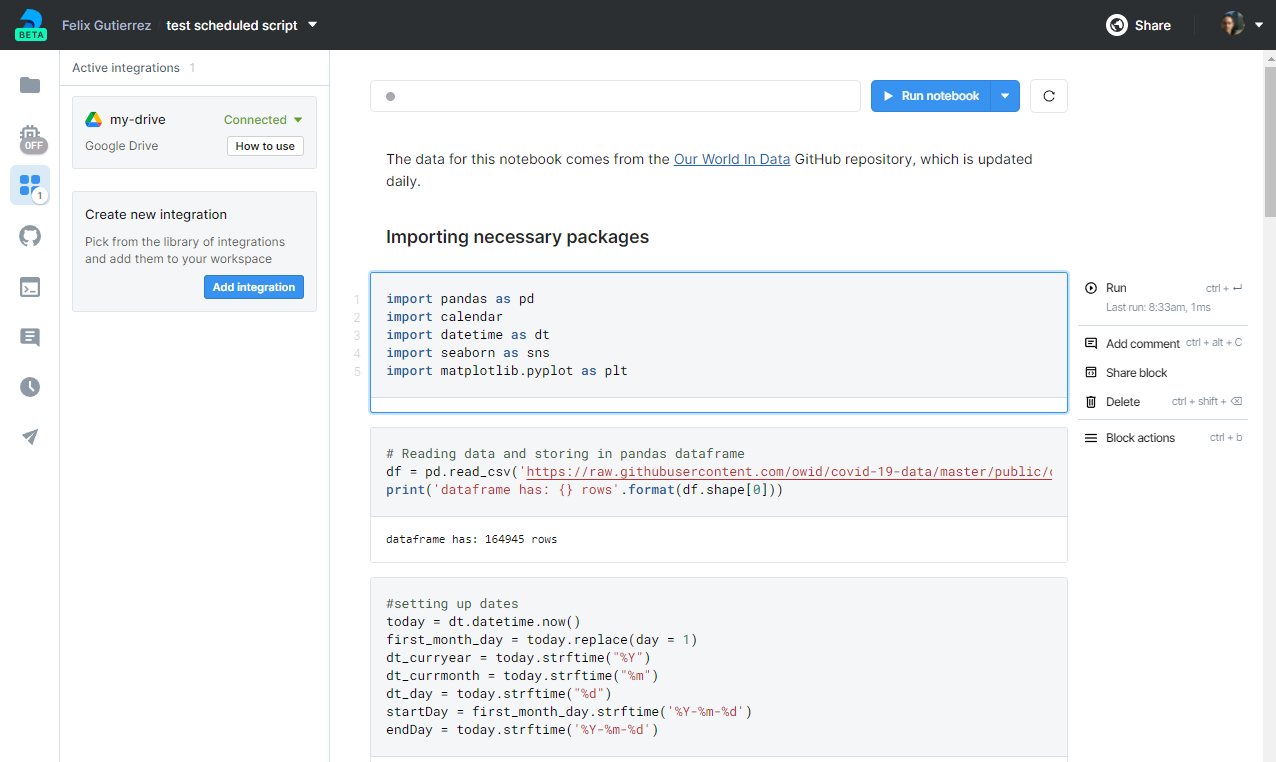Click the Add comment icon

click(1091, 343)
